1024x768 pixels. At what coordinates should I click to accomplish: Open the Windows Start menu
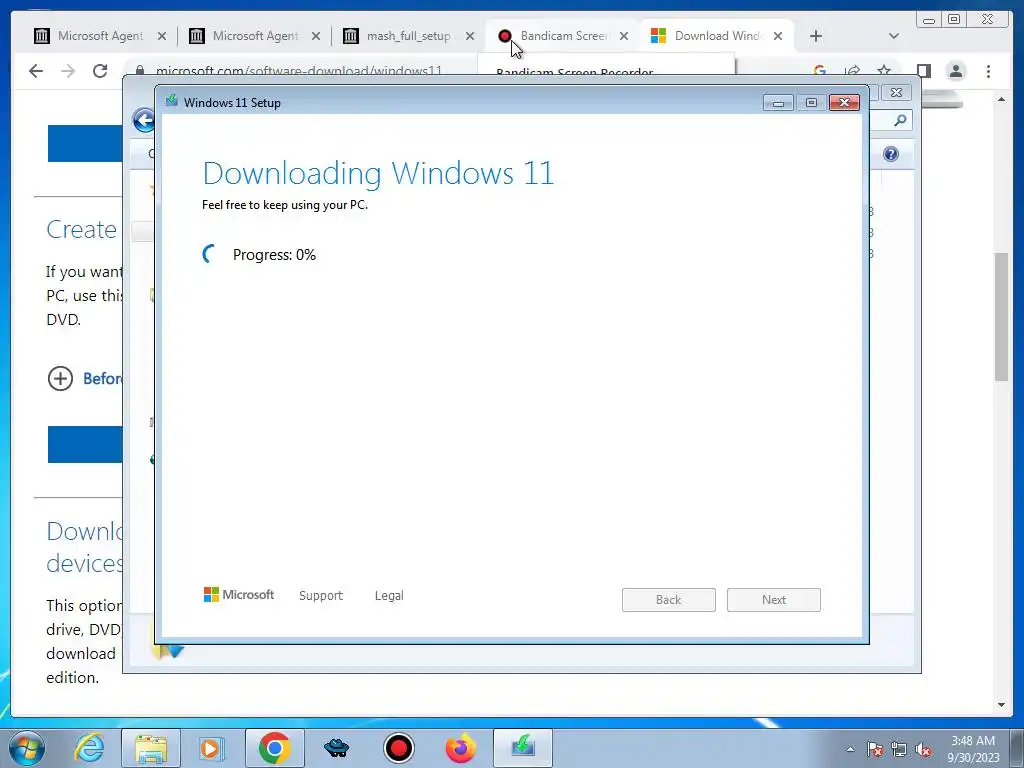click(27, 748)
